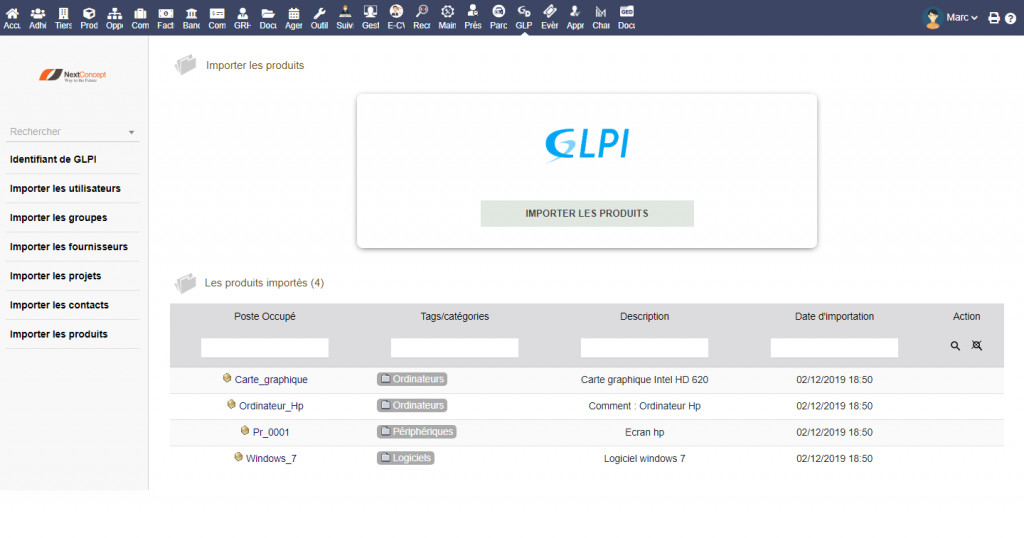
Task: Expand the Rechercher search dropdown
Action: 131,132
